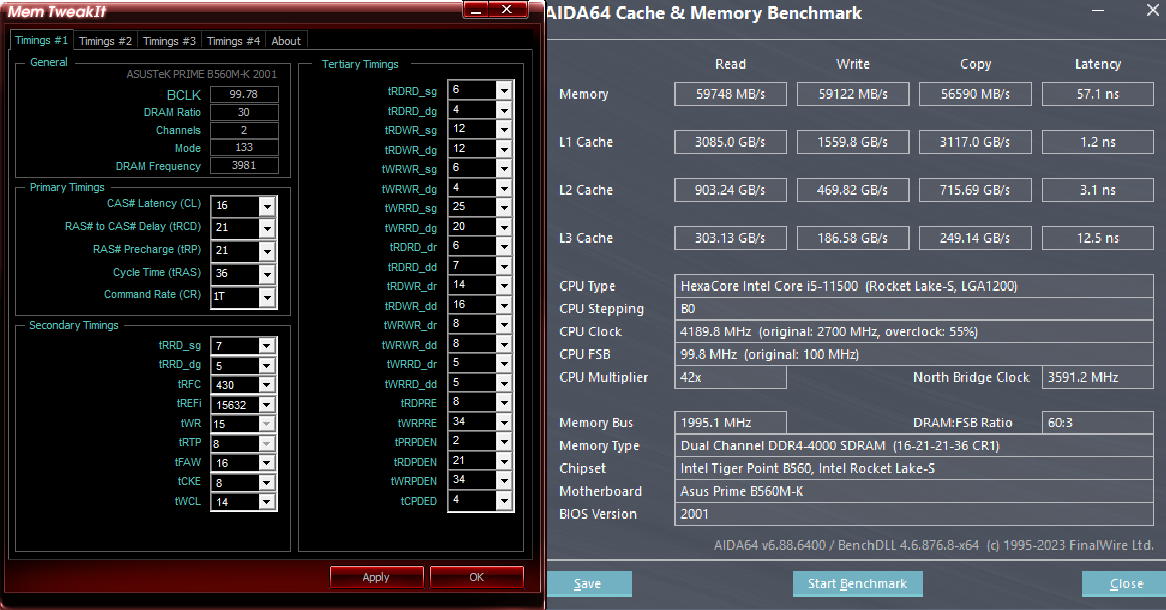Open the tWRWR_dg dropdown

click(x=504, y=188)
